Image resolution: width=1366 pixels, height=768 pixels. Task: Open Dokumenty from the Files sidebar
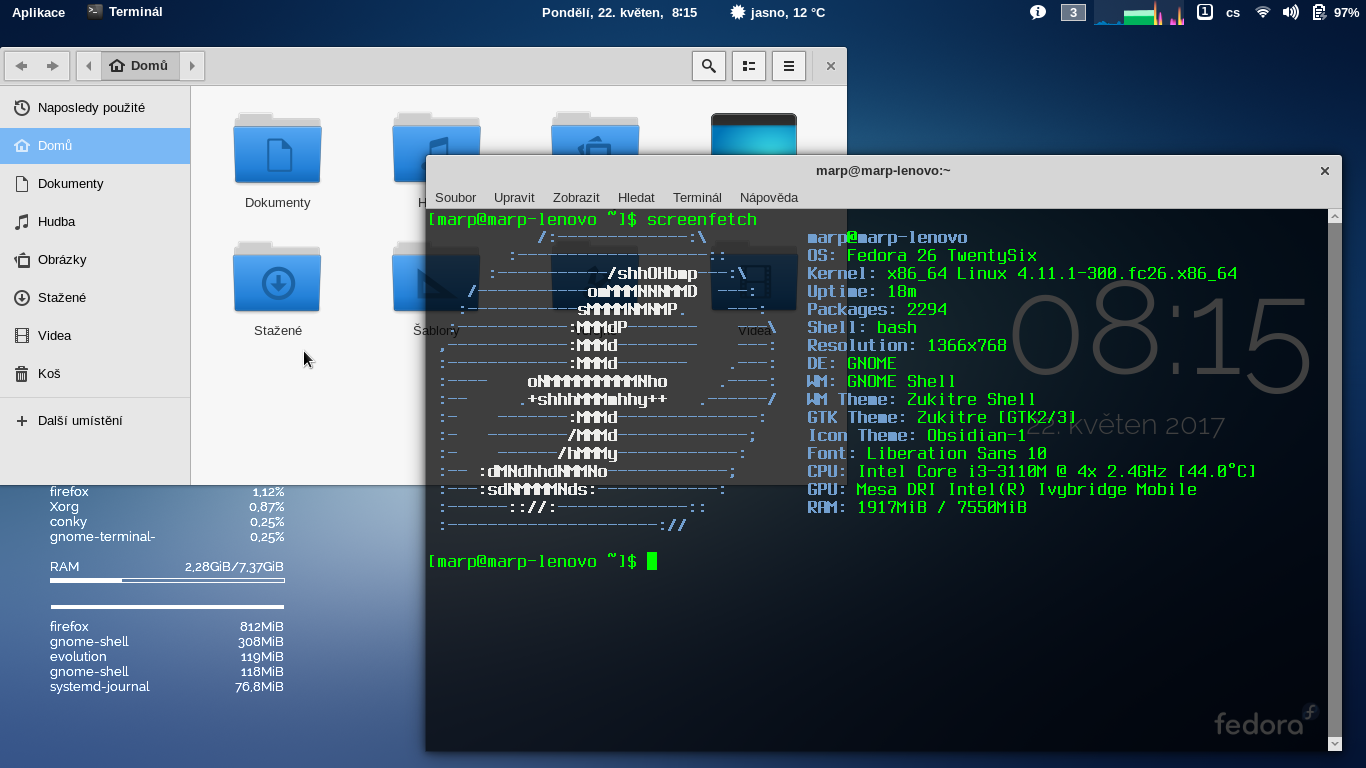(x=95, y=183)
